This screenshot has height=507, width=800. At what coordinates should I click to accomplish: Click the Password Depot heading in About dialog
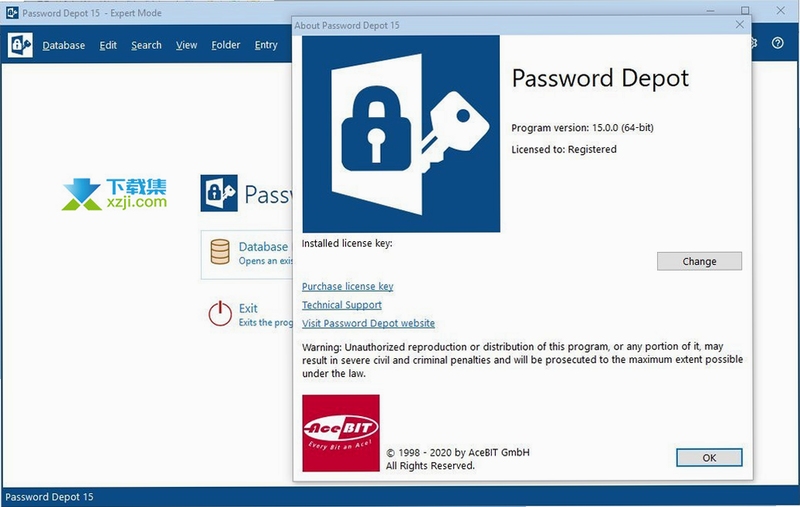click(600, 78)
